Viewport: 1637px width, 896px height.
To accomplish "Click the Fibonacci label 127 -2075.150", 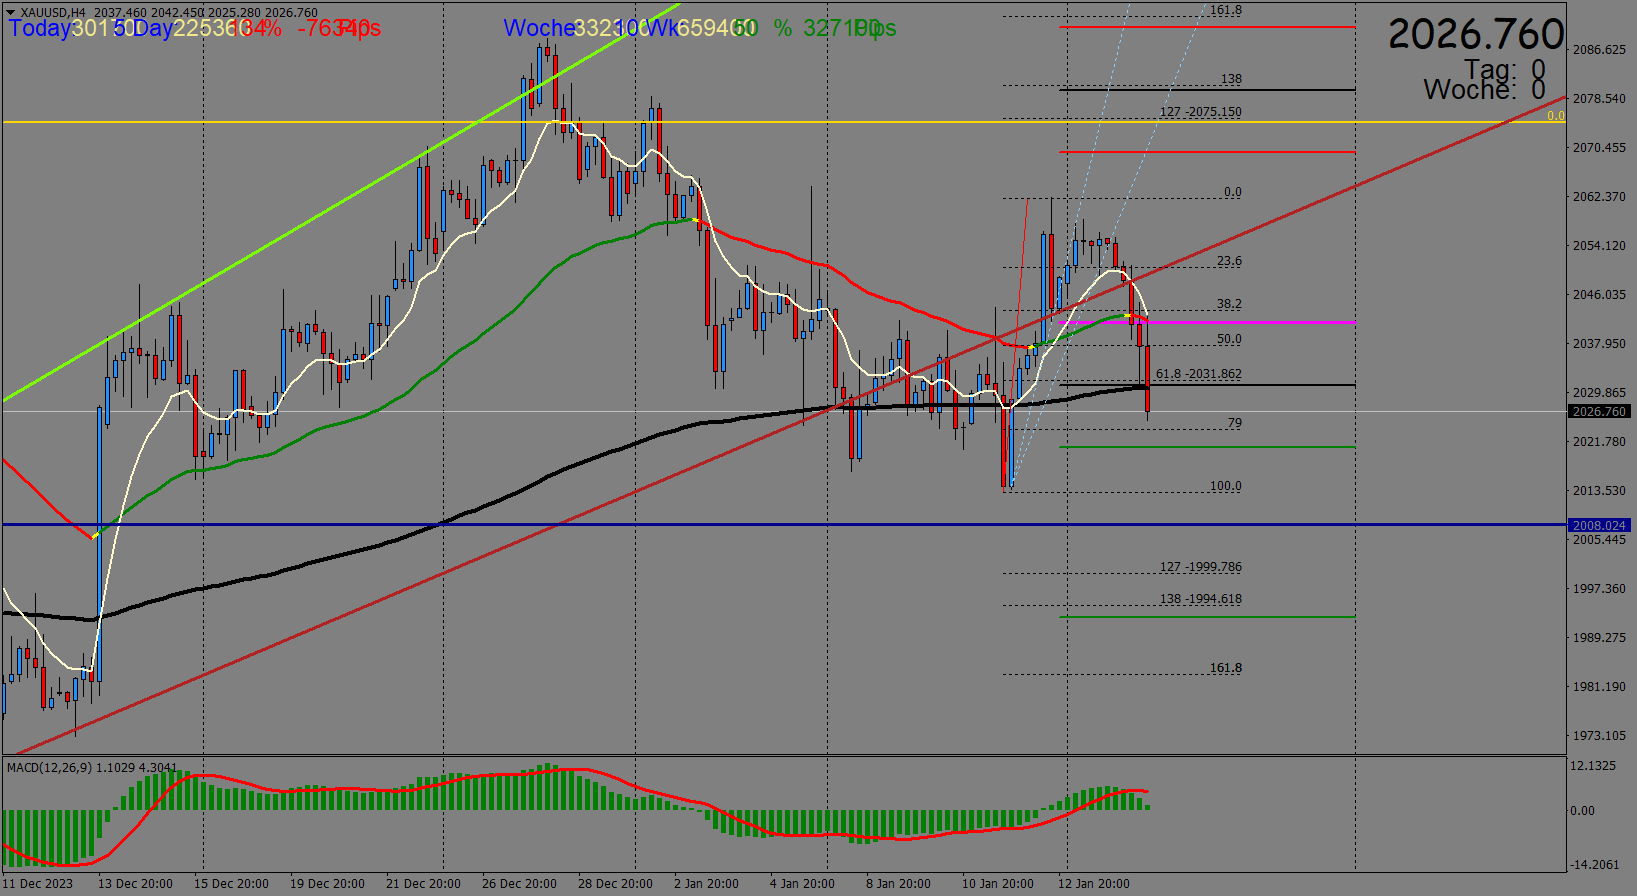I will pyautogui.click(x=1200, y=112).
